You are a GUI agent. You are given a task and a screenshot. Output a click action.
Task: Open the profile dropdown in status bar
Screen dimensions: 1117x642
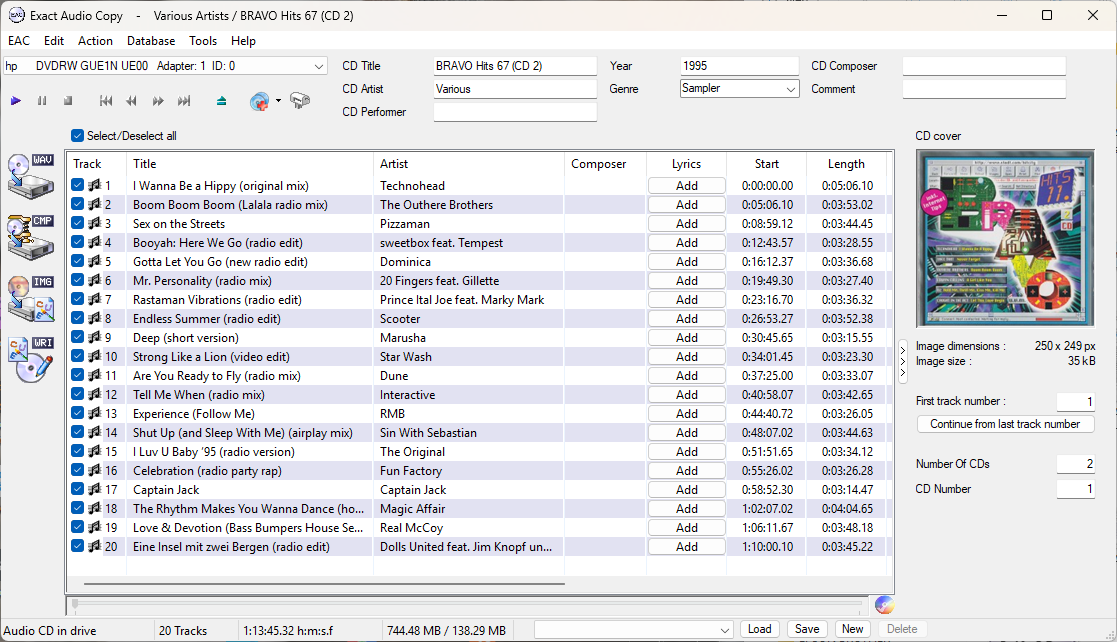pos(725,630)
